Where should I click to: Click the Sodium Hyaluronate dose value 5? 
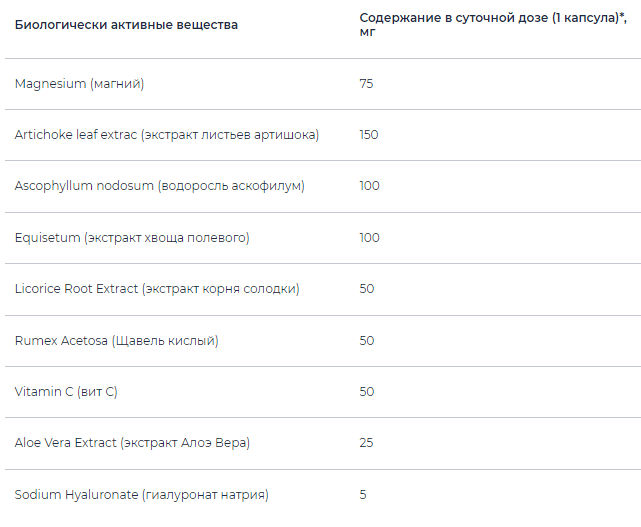363,495
